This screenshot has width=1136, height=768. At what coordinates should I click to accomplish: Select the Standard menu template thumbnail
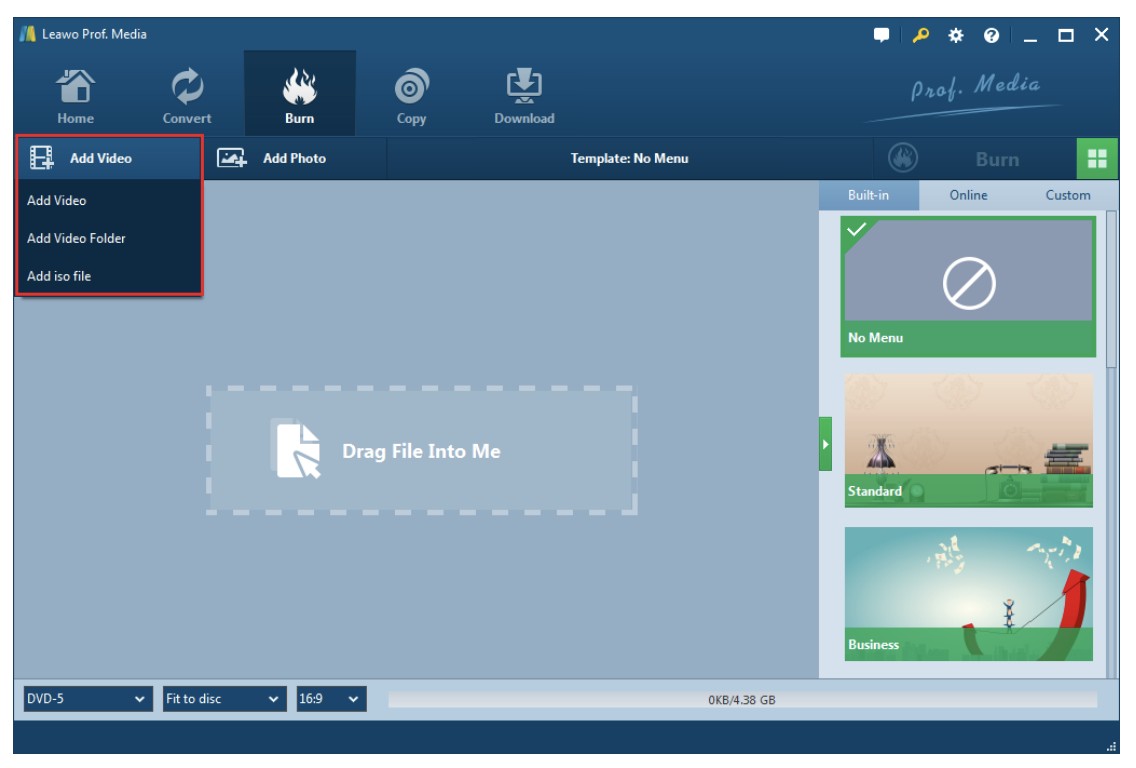(968, 440)
